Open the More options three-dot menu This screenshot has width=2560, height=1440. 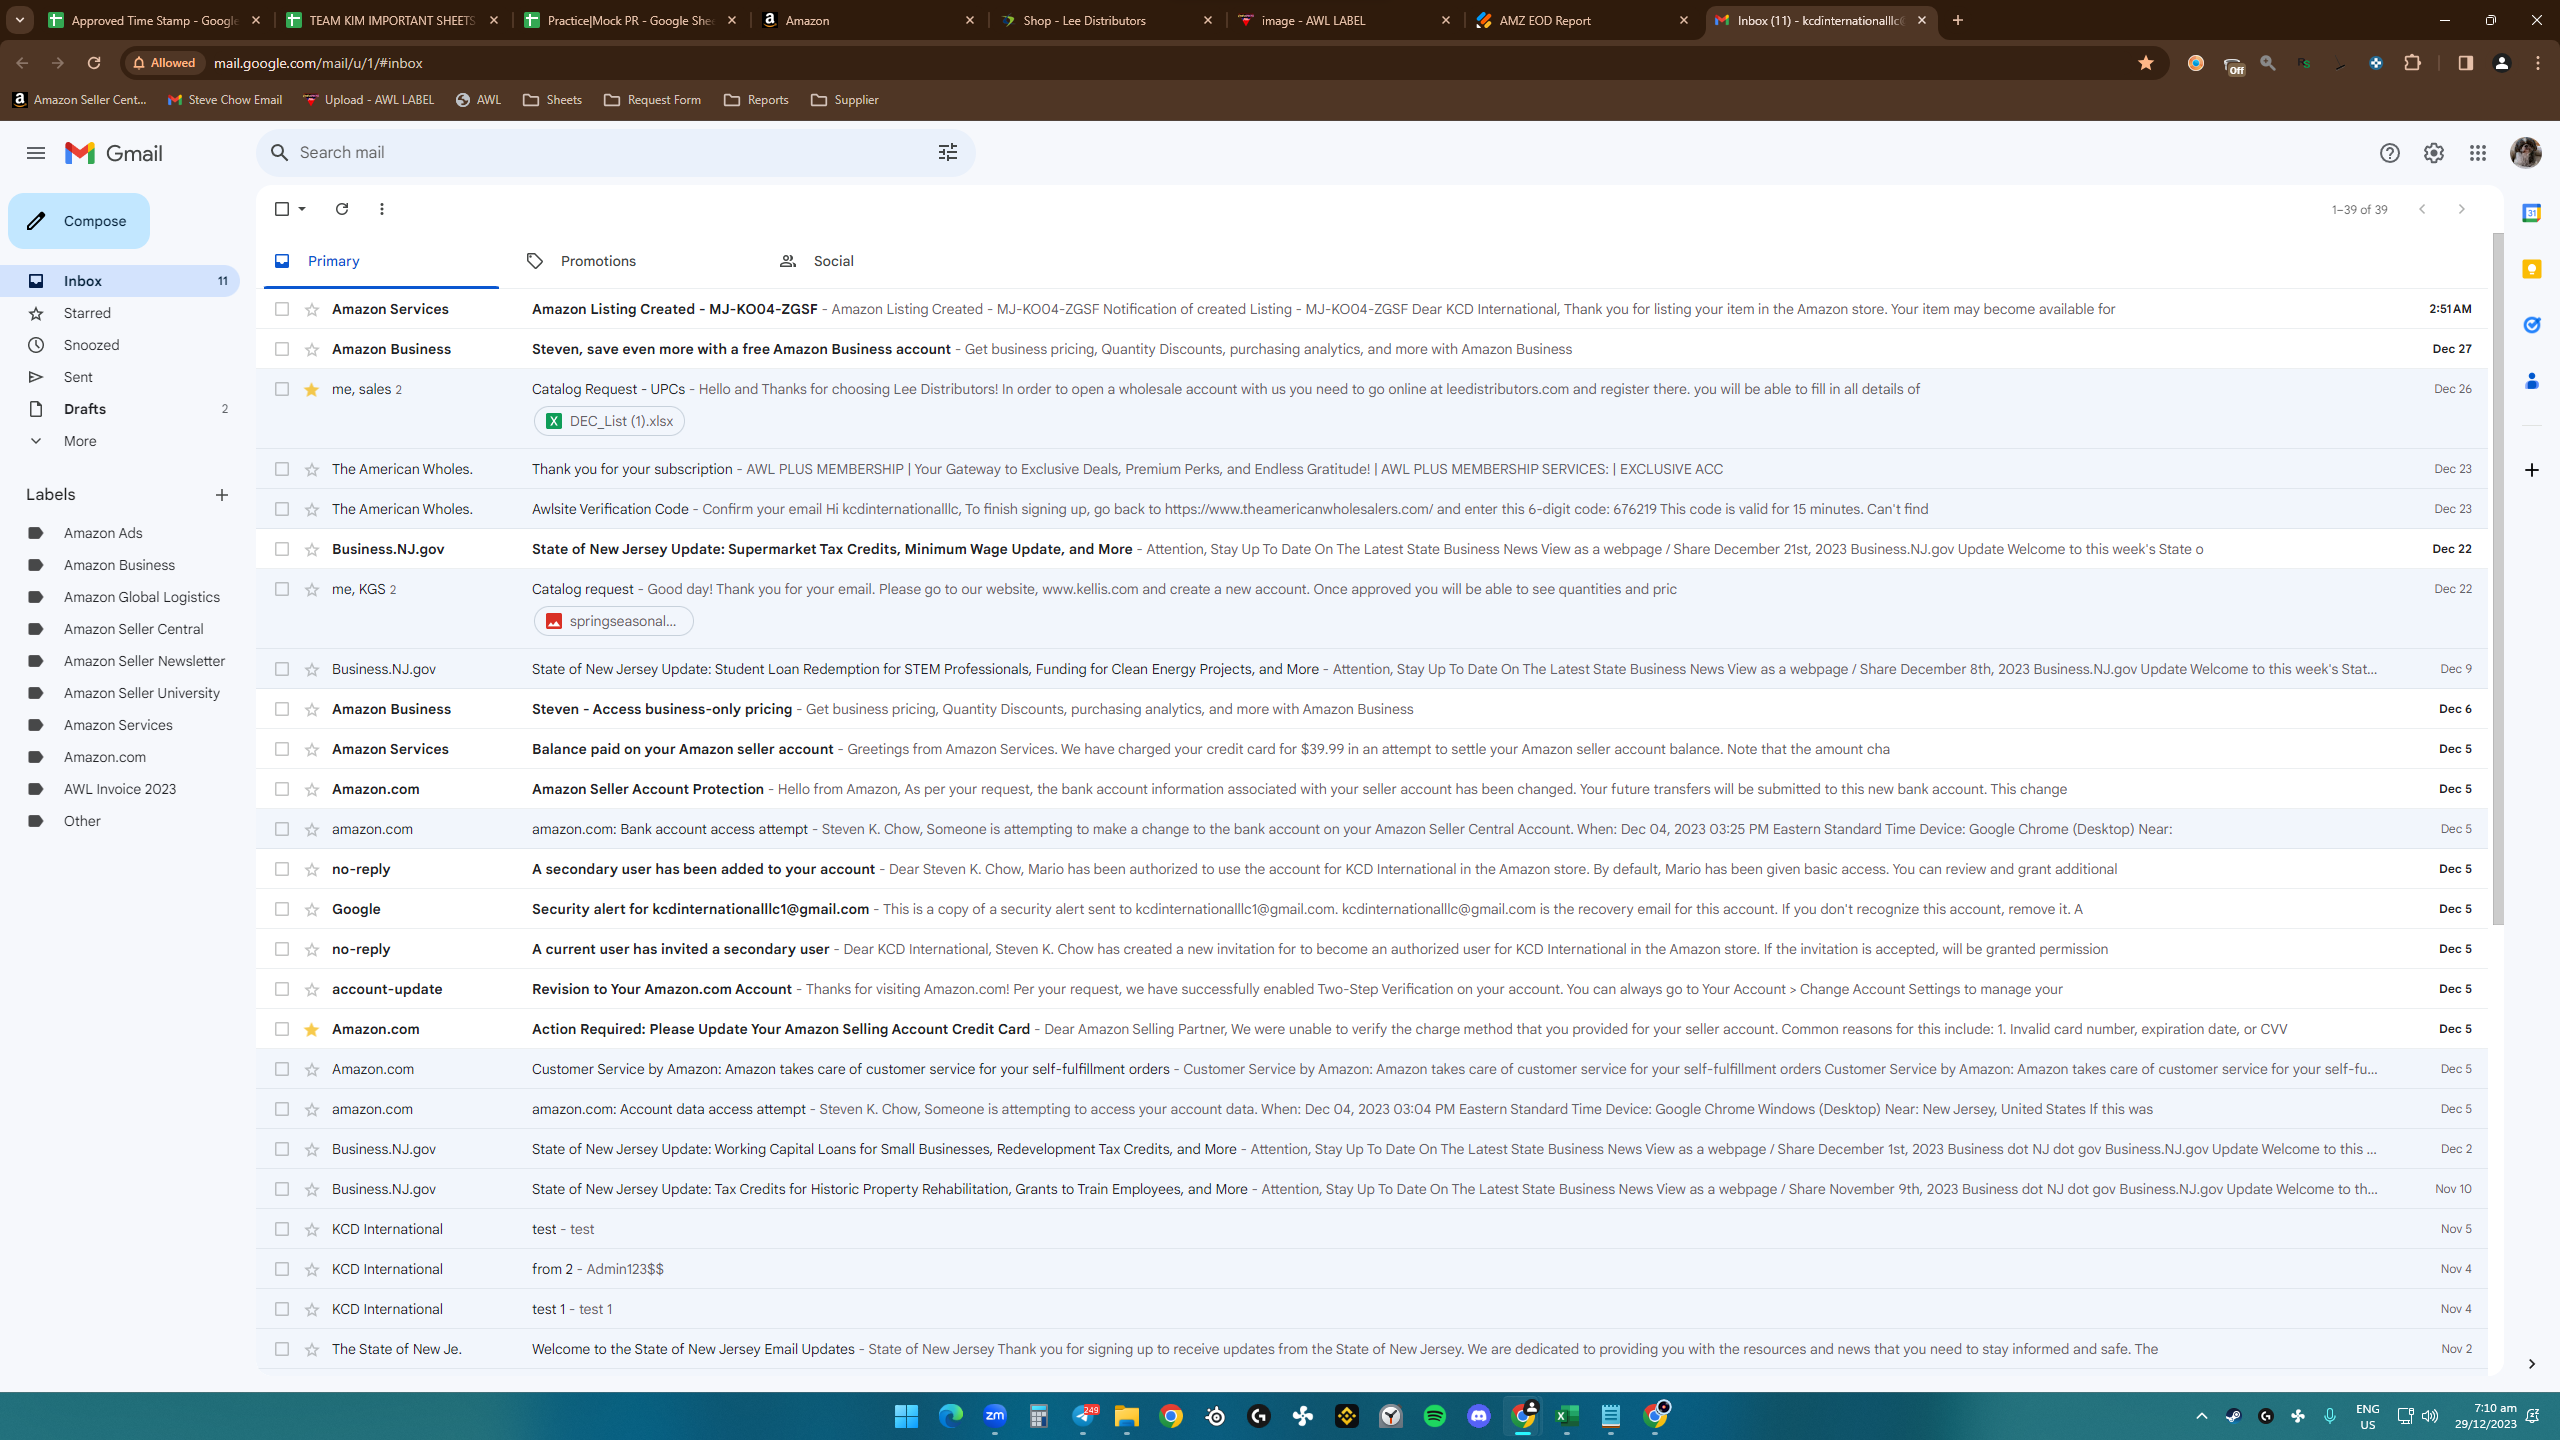pos(382,209)
